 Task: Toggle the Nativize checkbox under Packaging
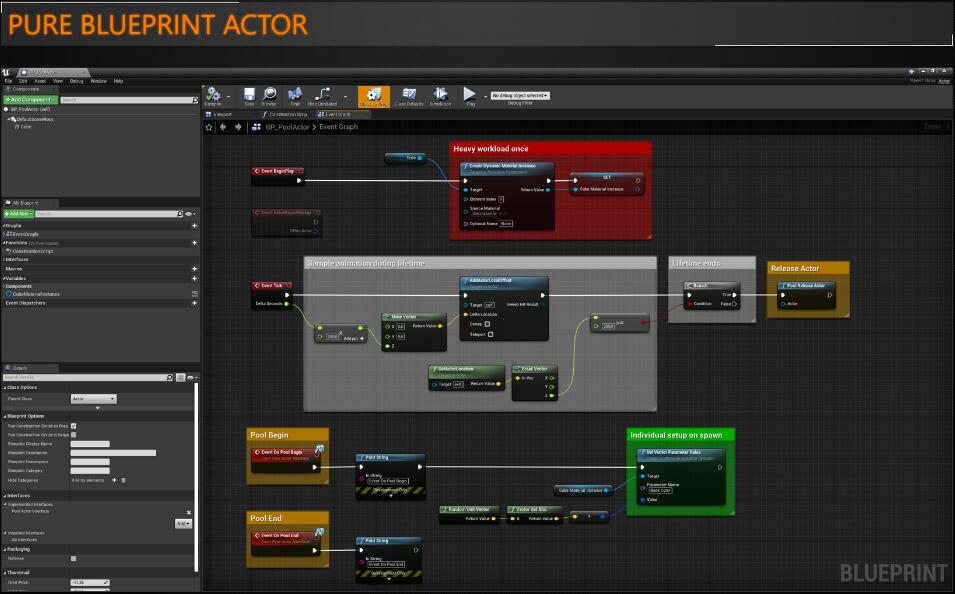(x=74, y=558)
